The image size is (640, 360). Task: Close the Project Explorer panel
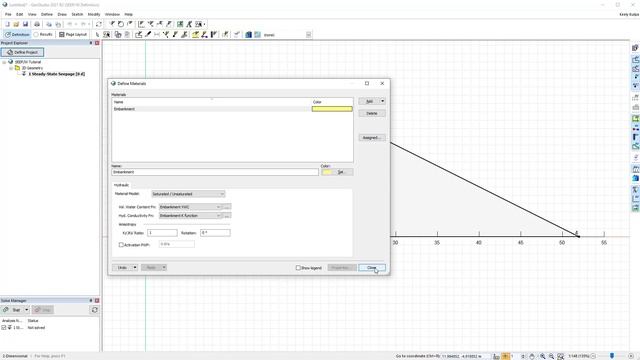97,43
